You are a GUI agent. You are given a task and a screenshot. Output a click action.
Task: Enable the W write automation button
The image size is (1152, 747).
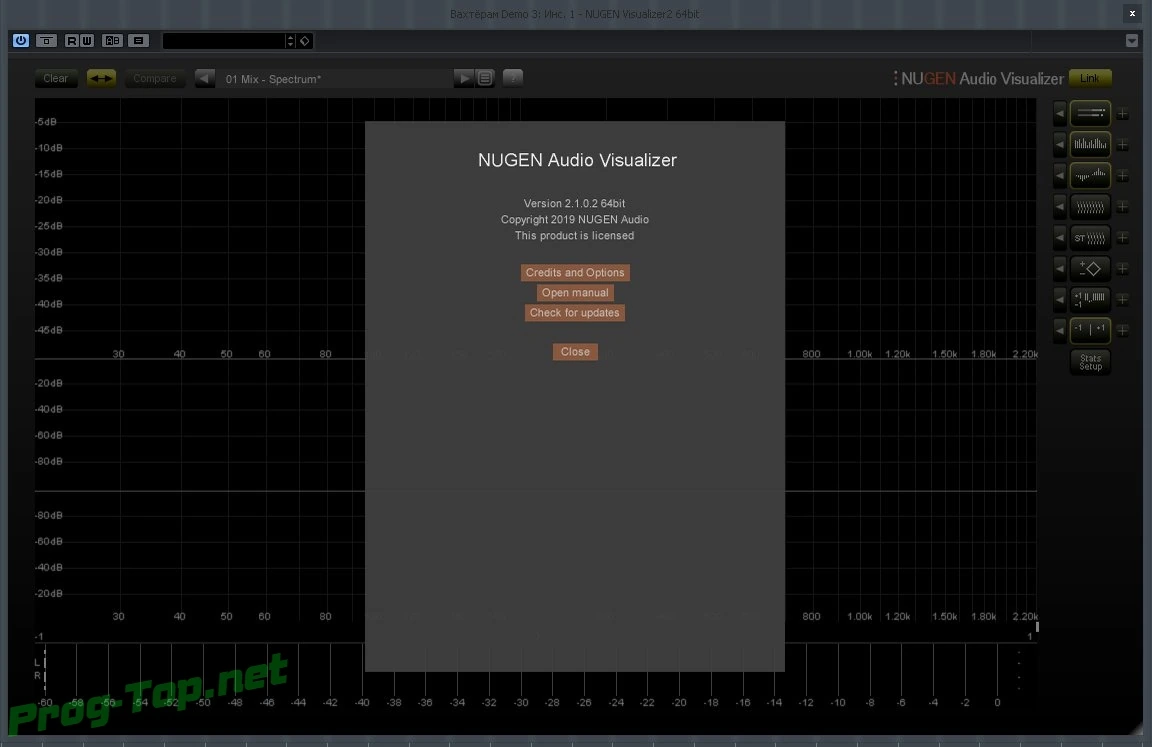click(87, 40)
